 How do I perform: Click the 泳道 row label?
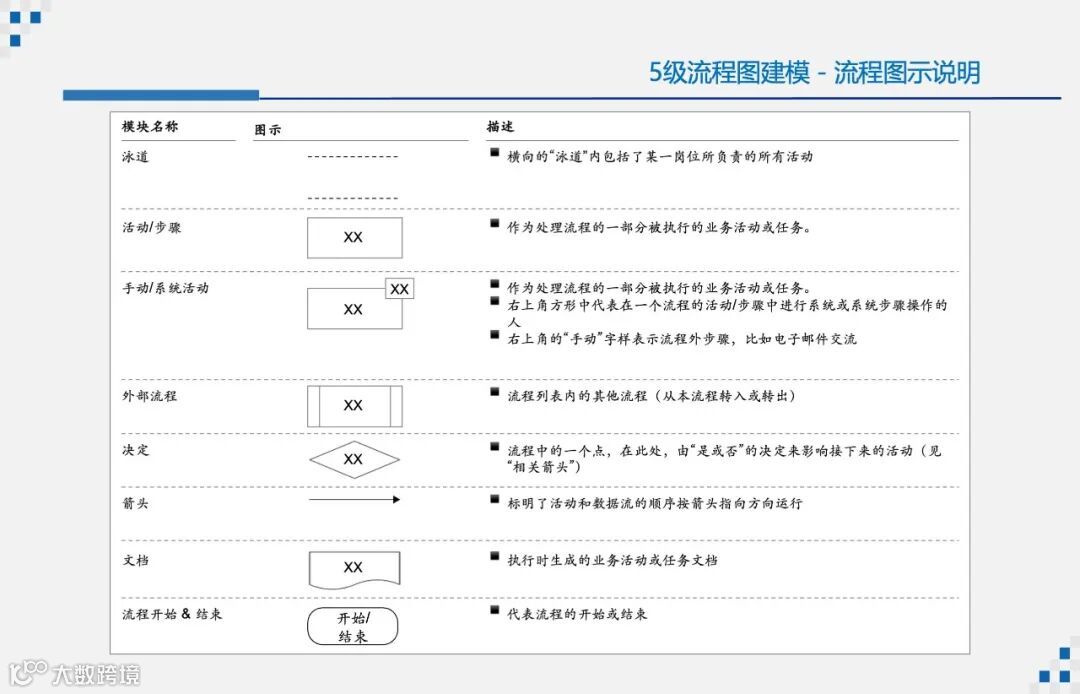135,156
